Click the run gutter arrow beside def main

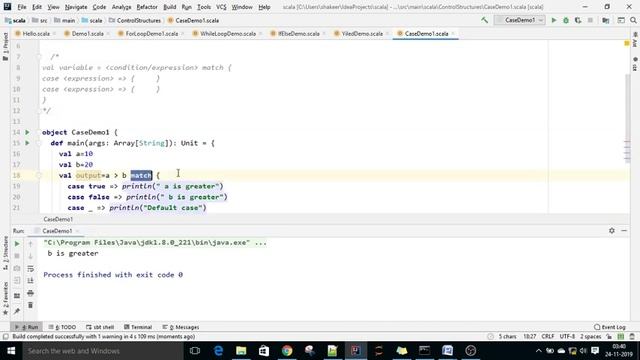click(27, 143)
